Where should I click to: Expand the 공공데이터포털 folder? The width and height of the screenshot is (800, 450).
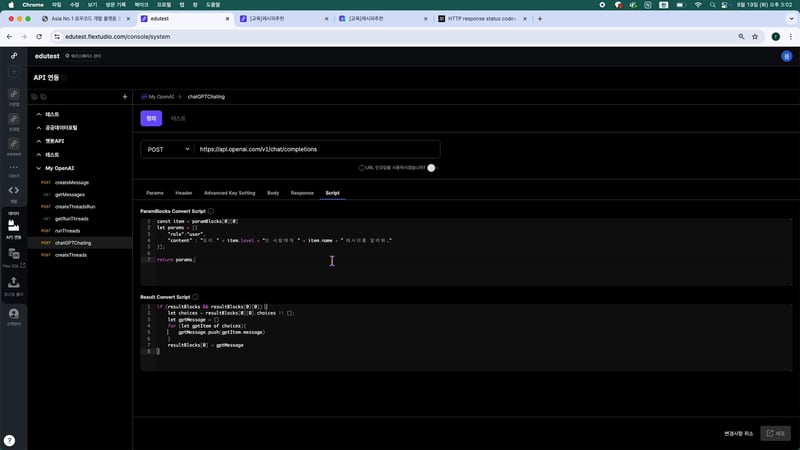pos(38,128)
